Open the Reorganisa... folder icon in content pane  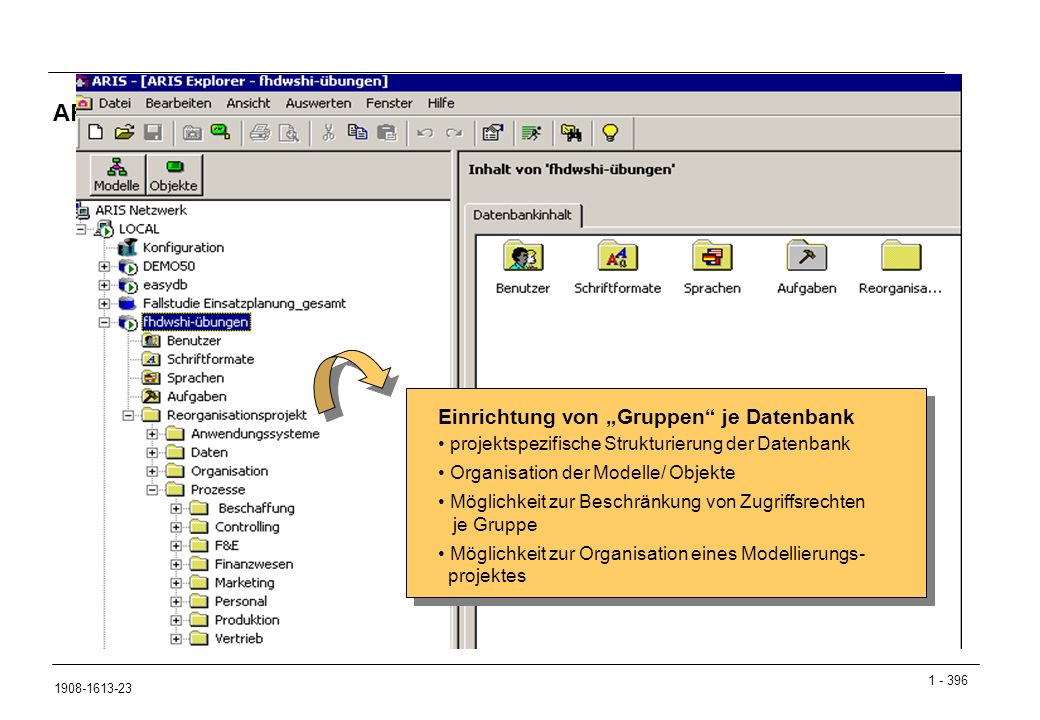[x=901, y=256]
